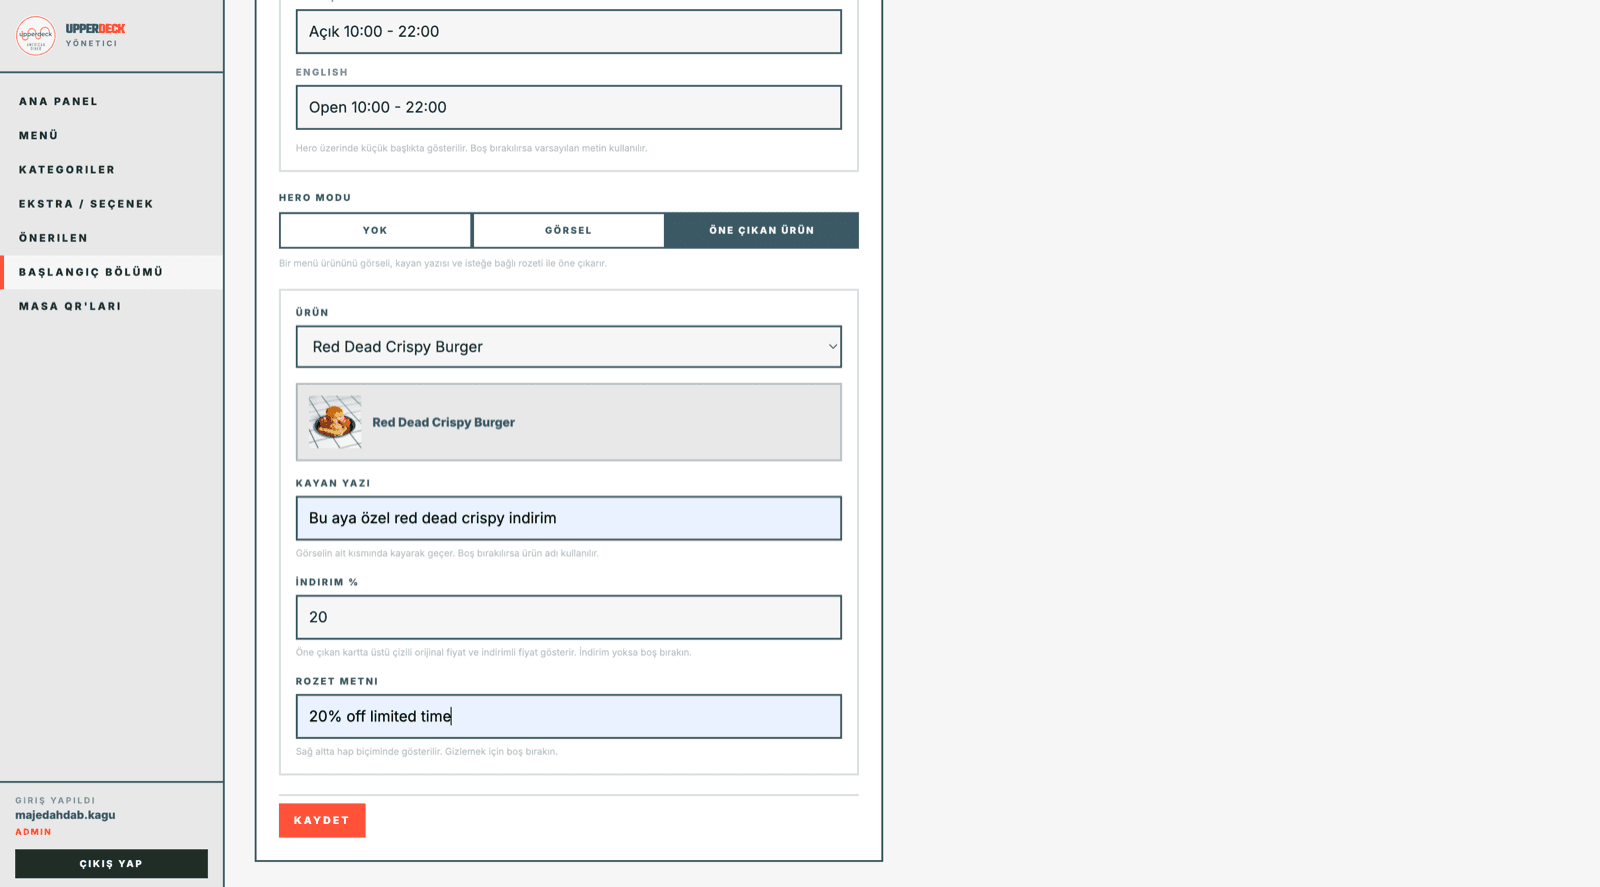Click the Red Dead Crispy Burger thumbnail image
This screenshot has width=1600, height=887.
click(335, 422)
